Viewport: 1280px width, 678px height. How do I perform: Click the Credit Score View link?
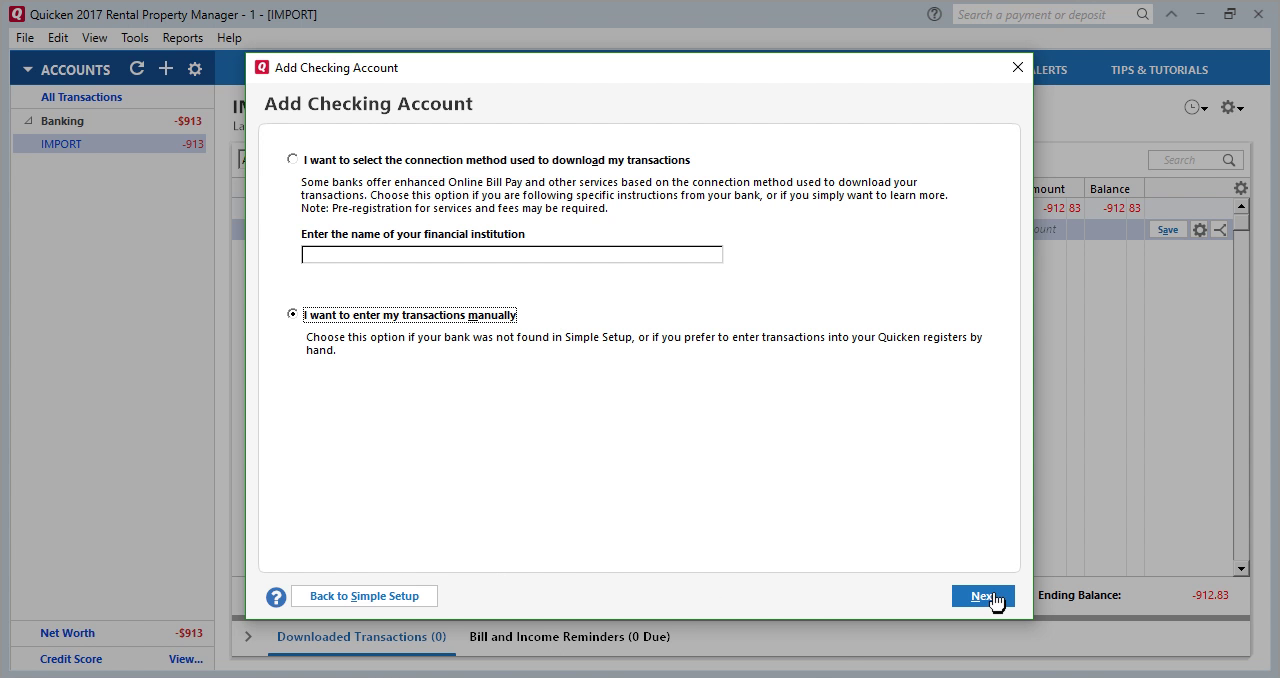click(186, 659)
